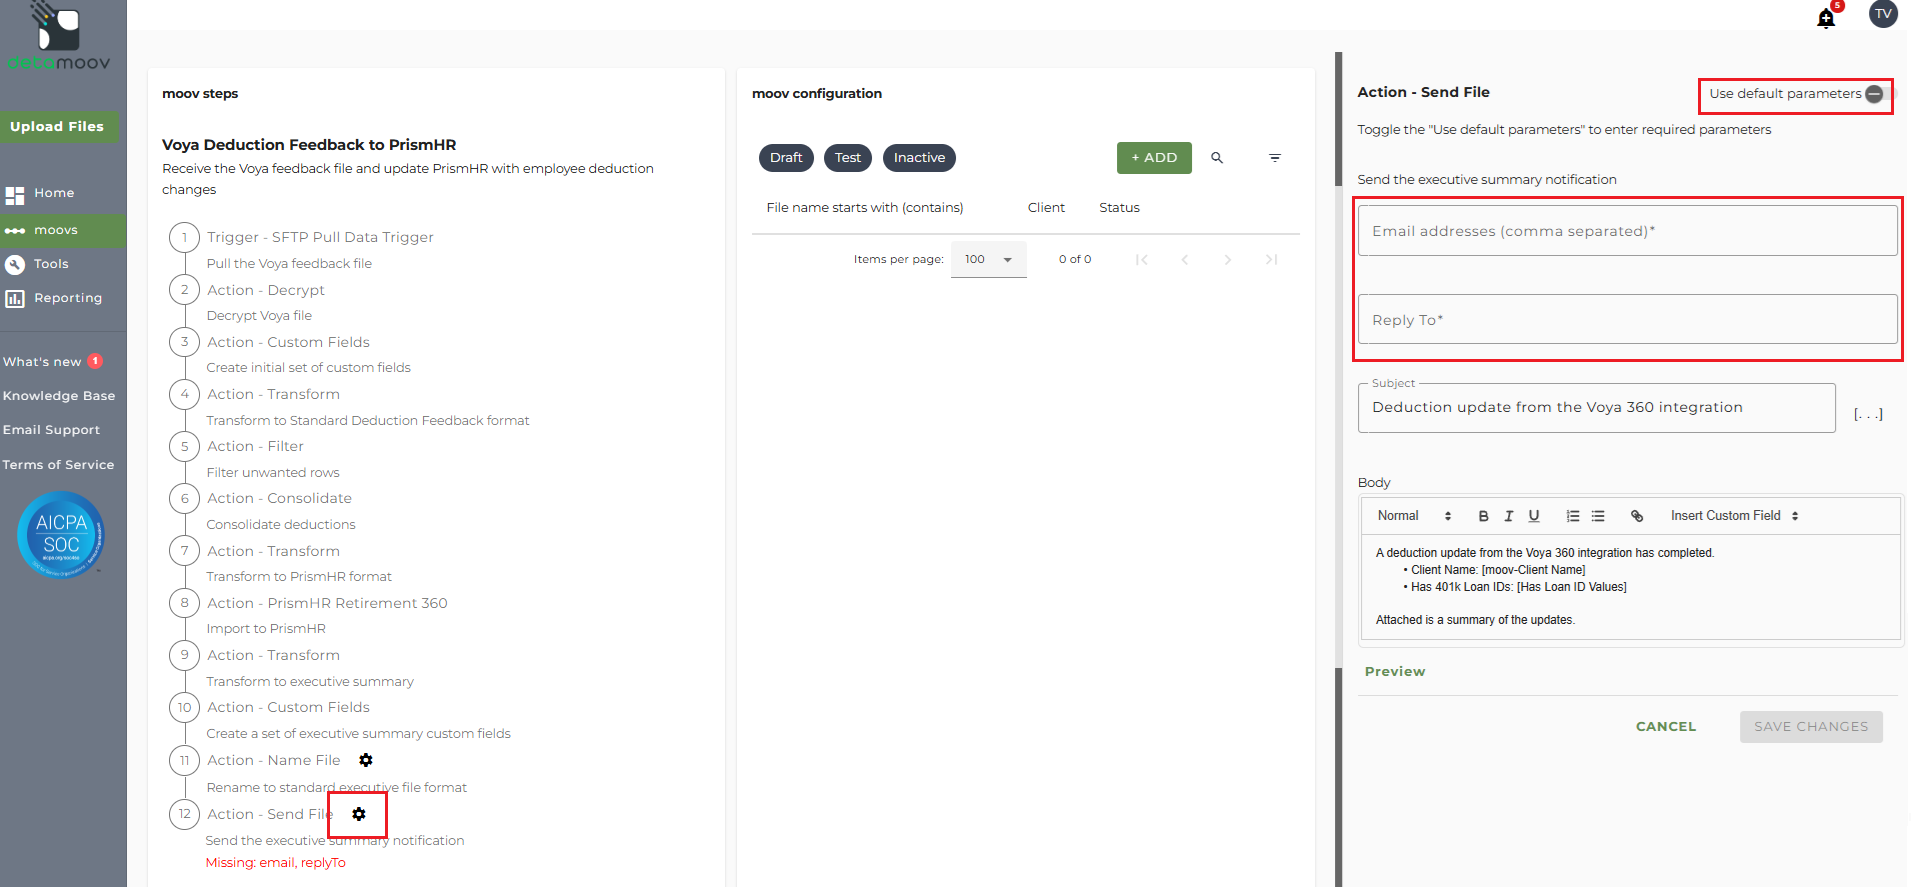Open Reporting in sidebar

pyautogui.click(x=68, y=298)
